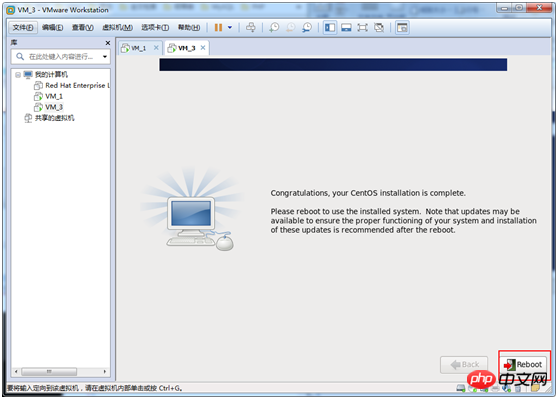Toggle the console view icon at toolbar end
The image size is (558, 399).
402,27
